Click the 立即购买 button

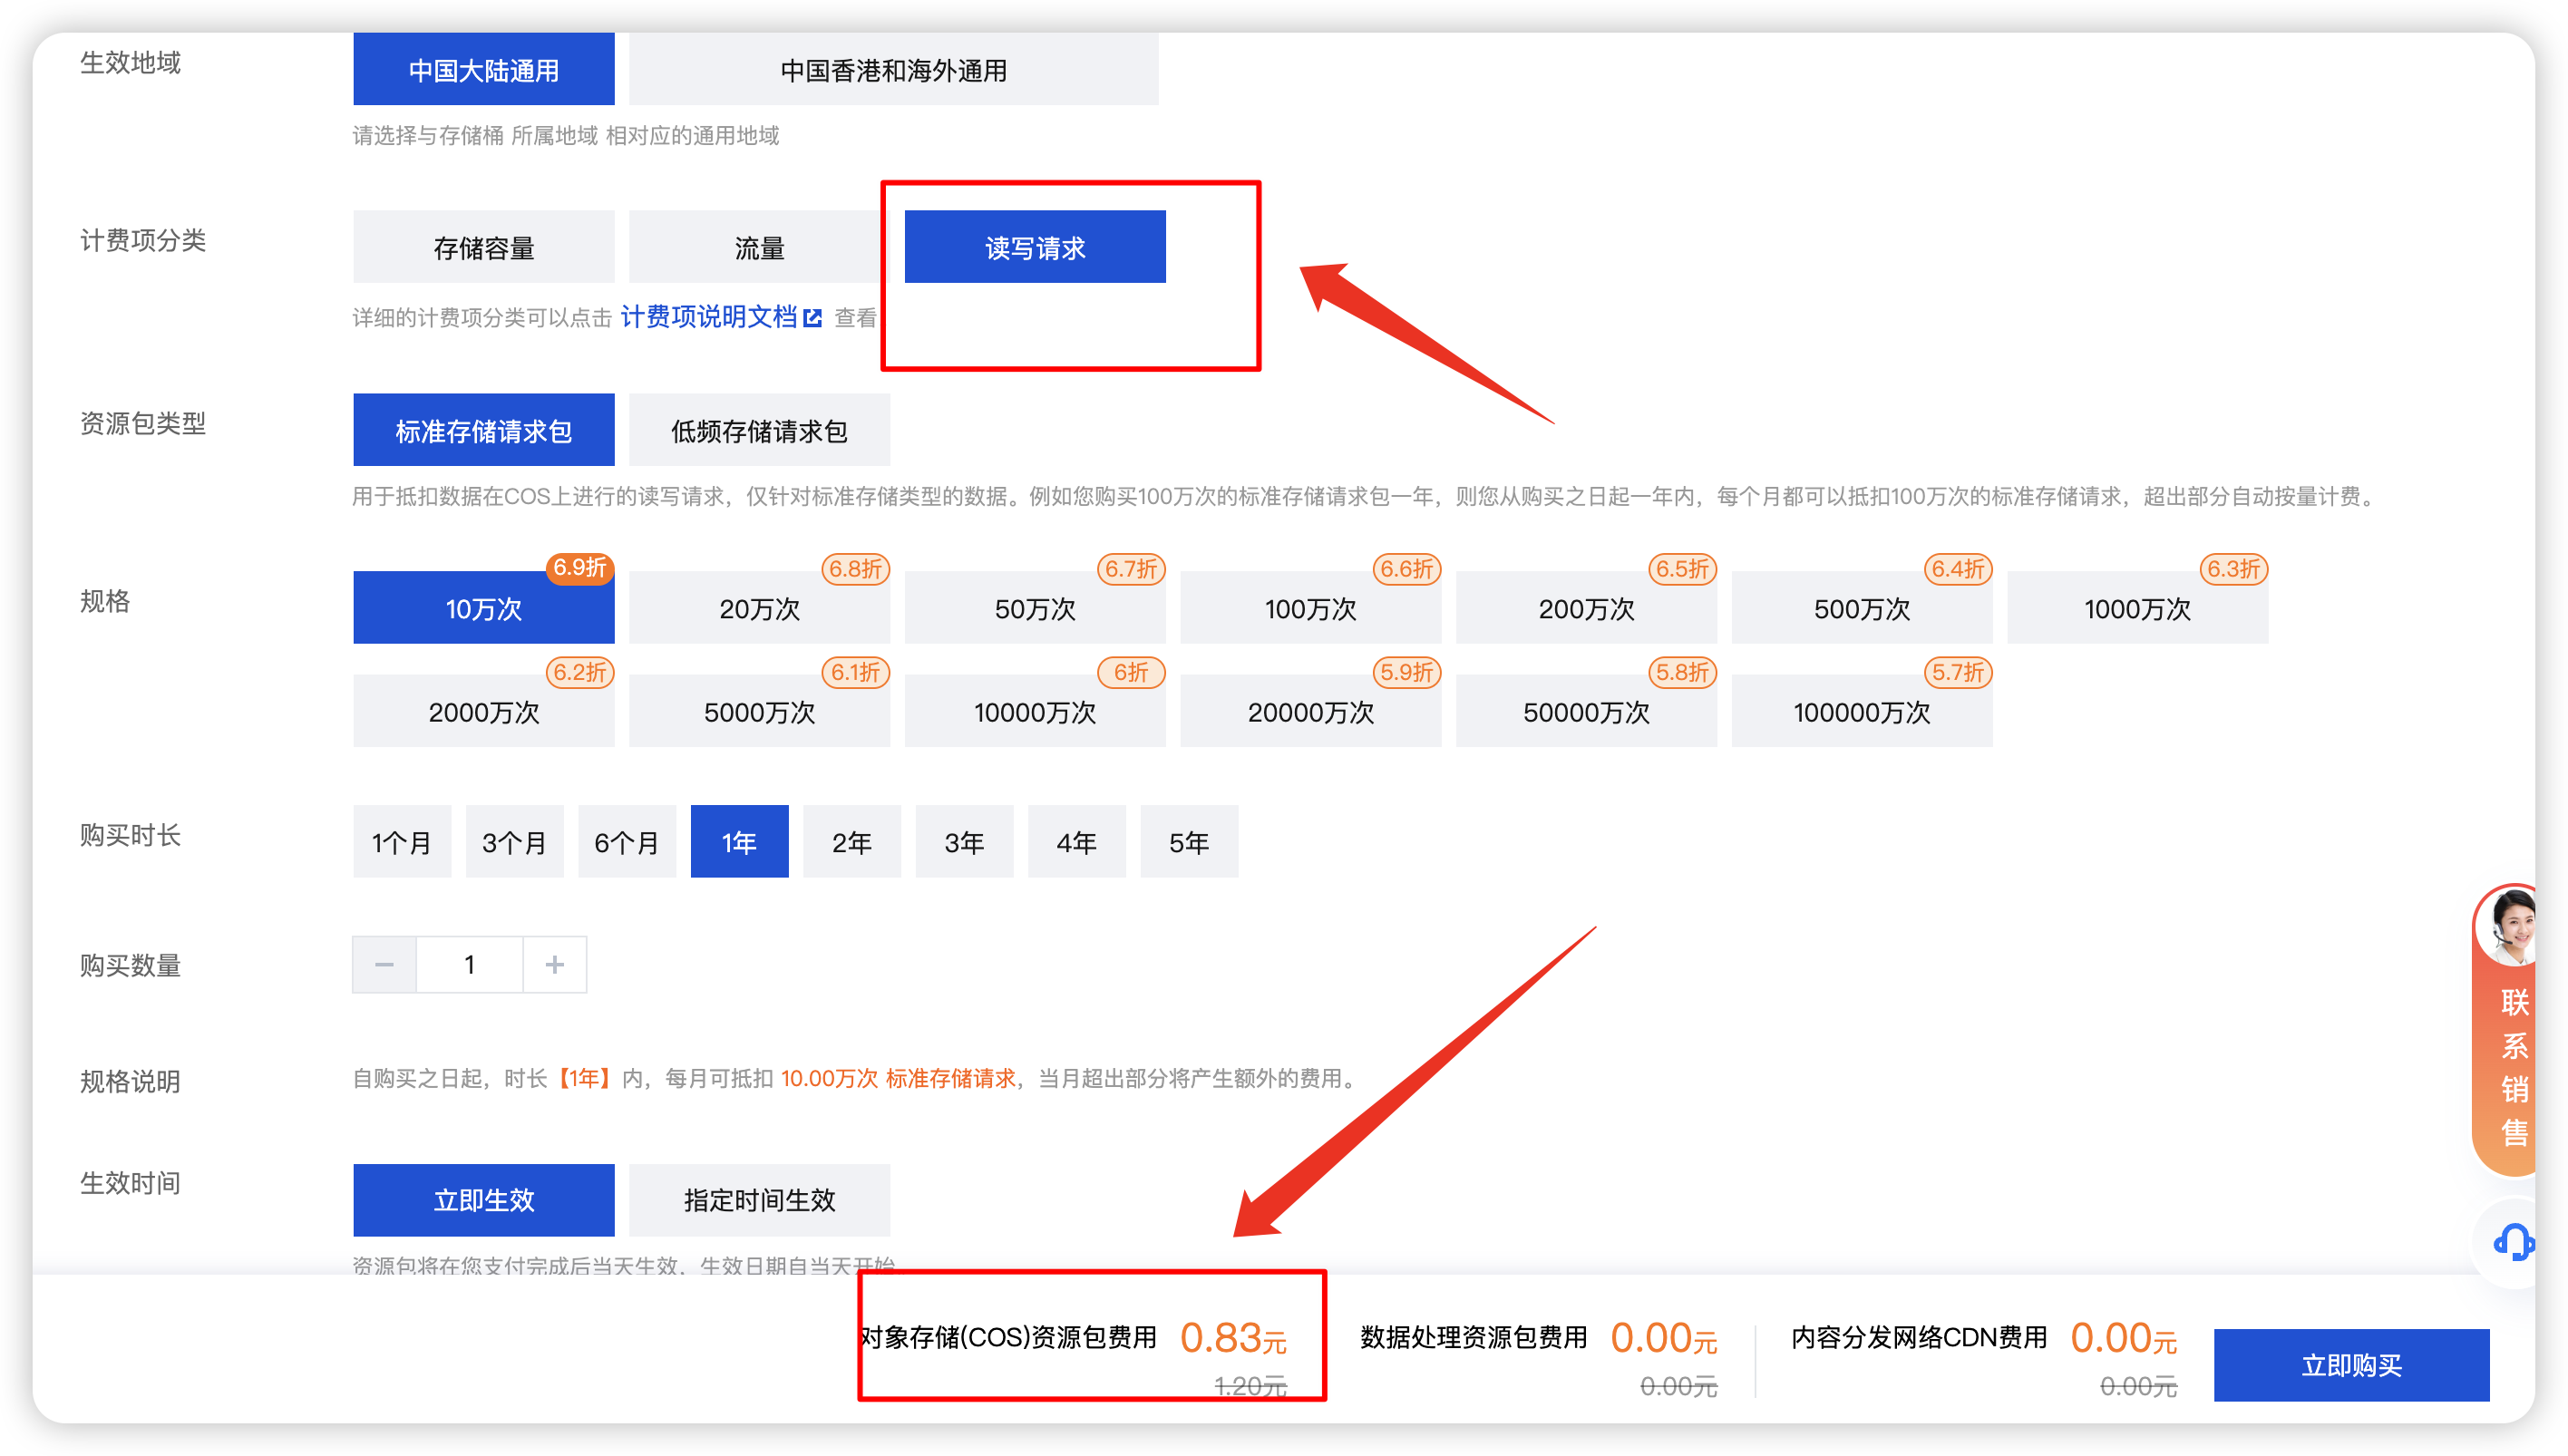tap(2350, 1364)
